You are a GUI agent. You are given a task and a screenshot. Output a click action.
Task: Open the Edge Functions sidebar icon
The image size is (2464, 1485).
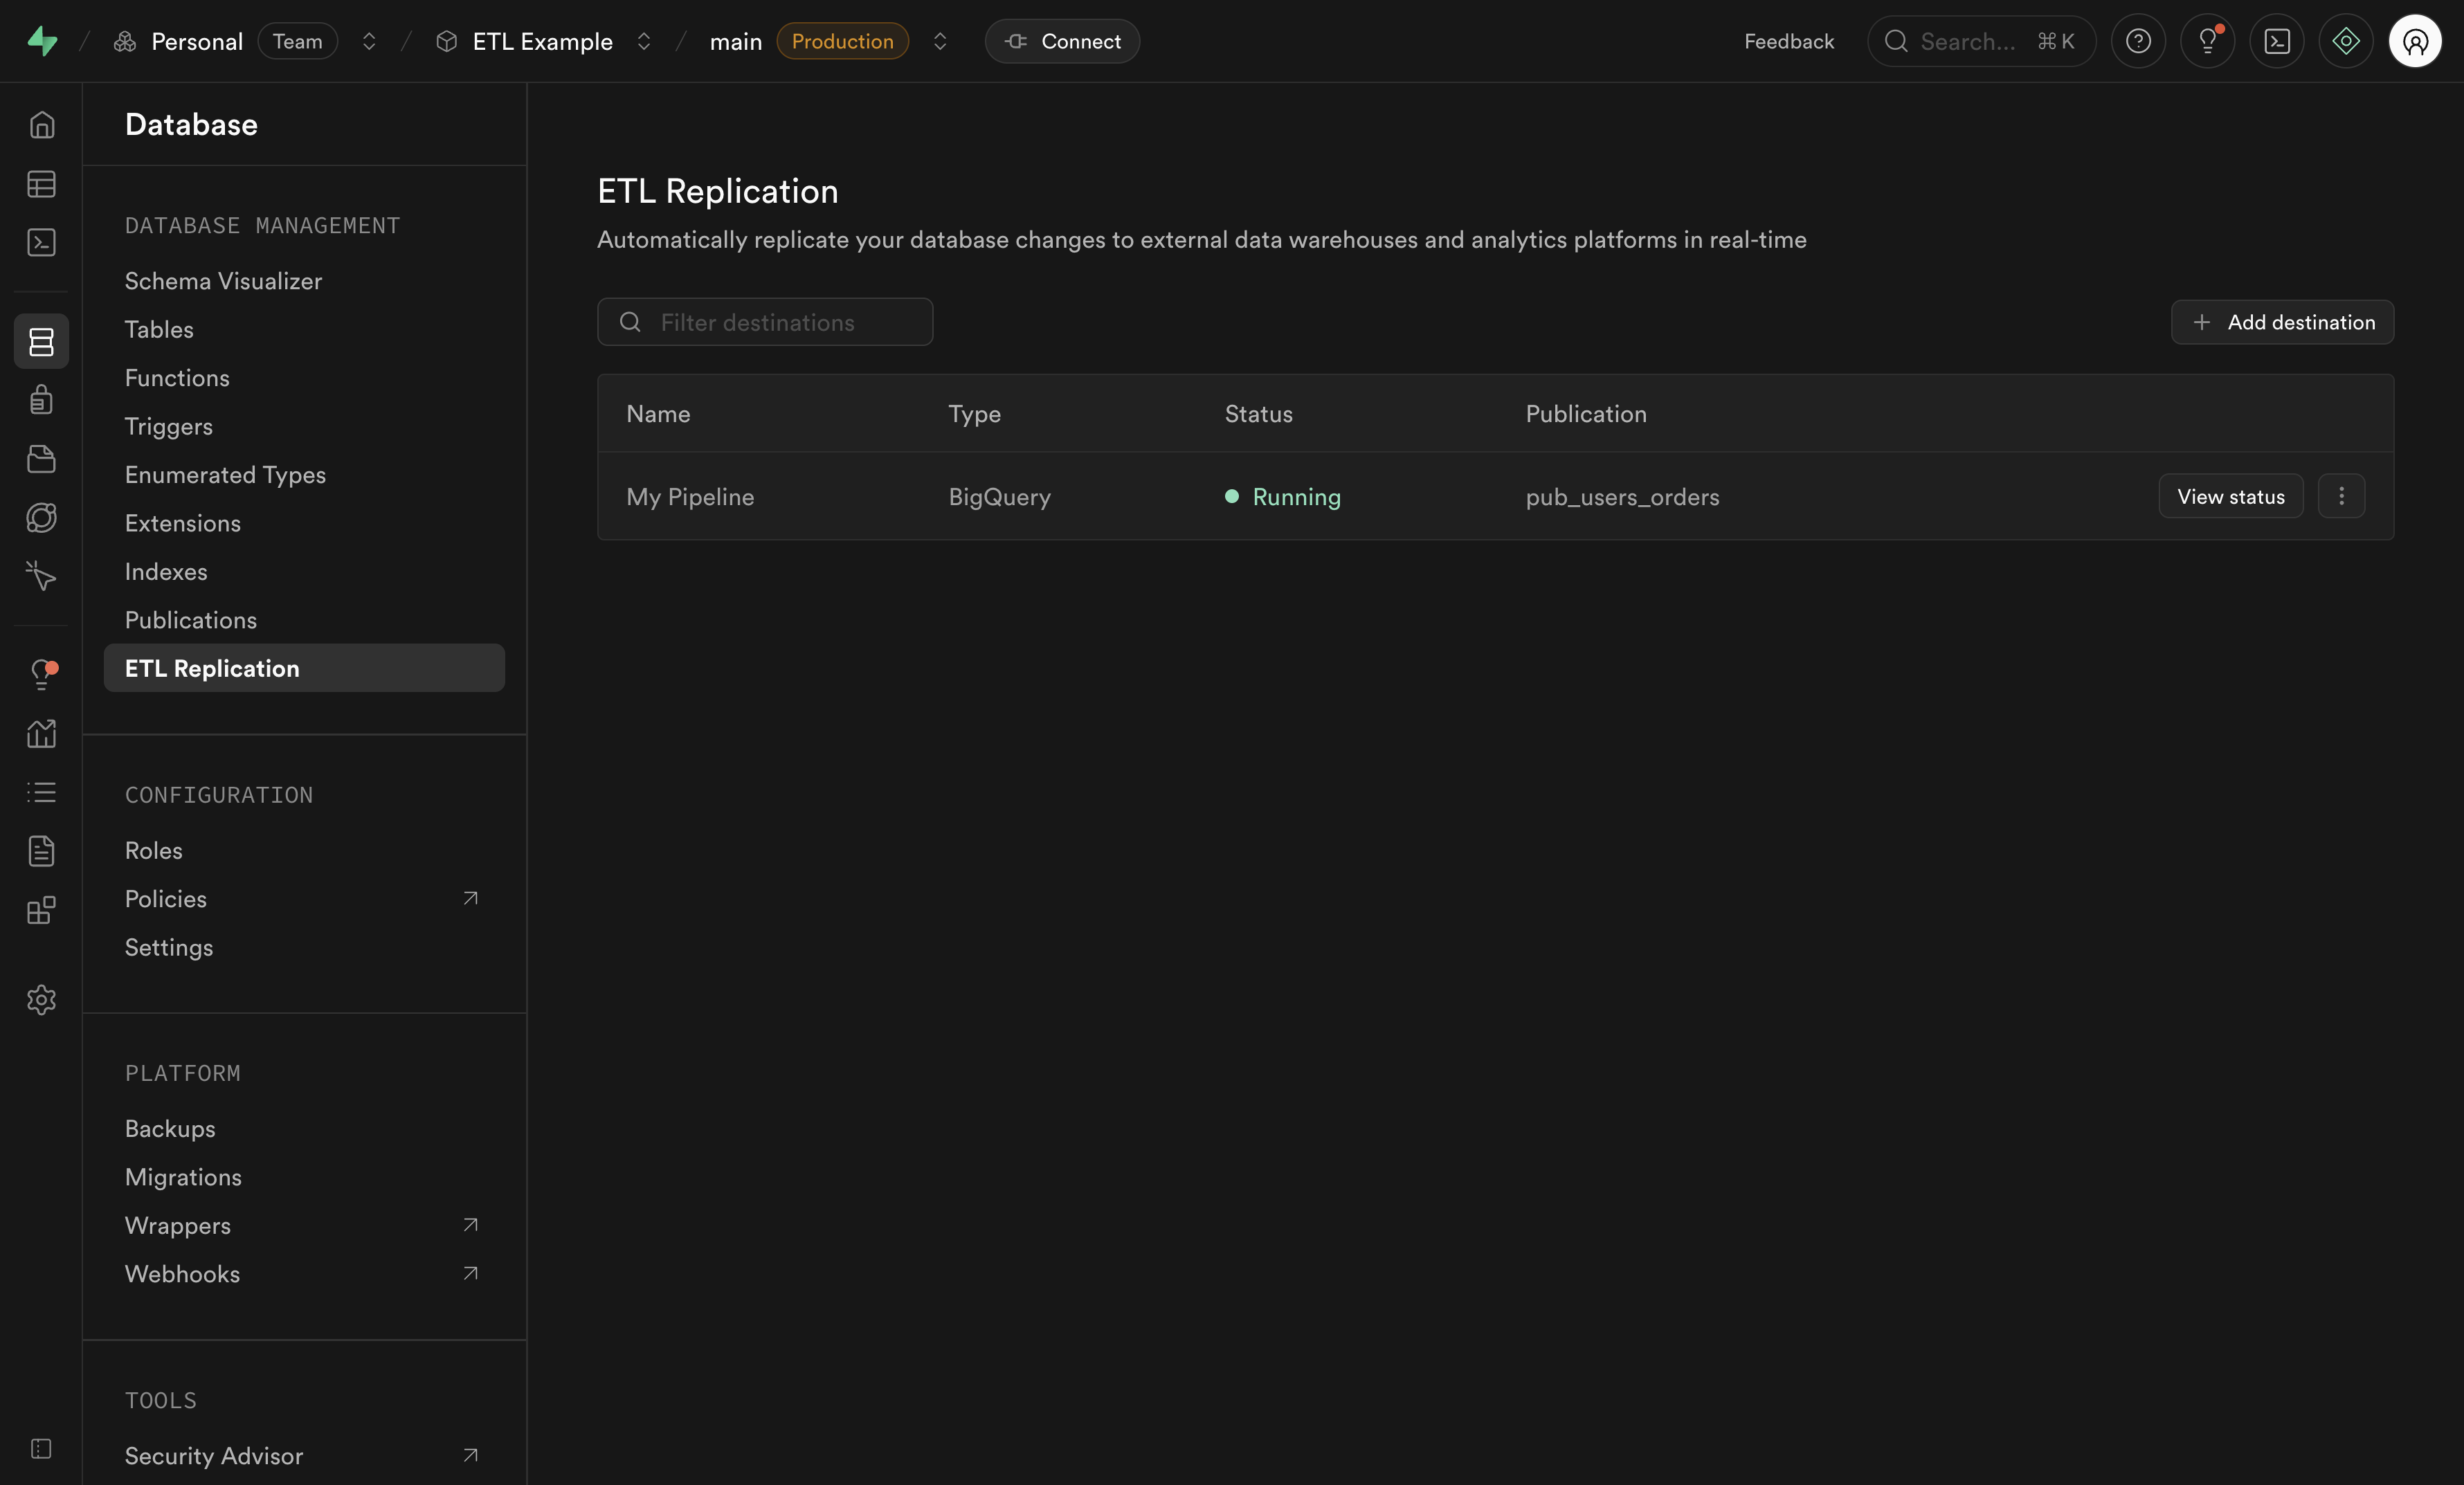pyautogui.click(x=41, y=517)
